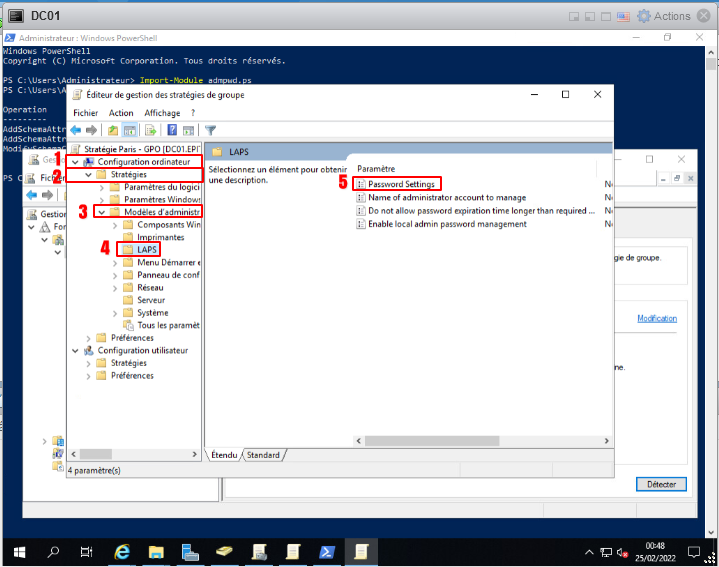Select the Password Settings policy
The width and height of the screenshot is (719, 567).
[400, 184]
